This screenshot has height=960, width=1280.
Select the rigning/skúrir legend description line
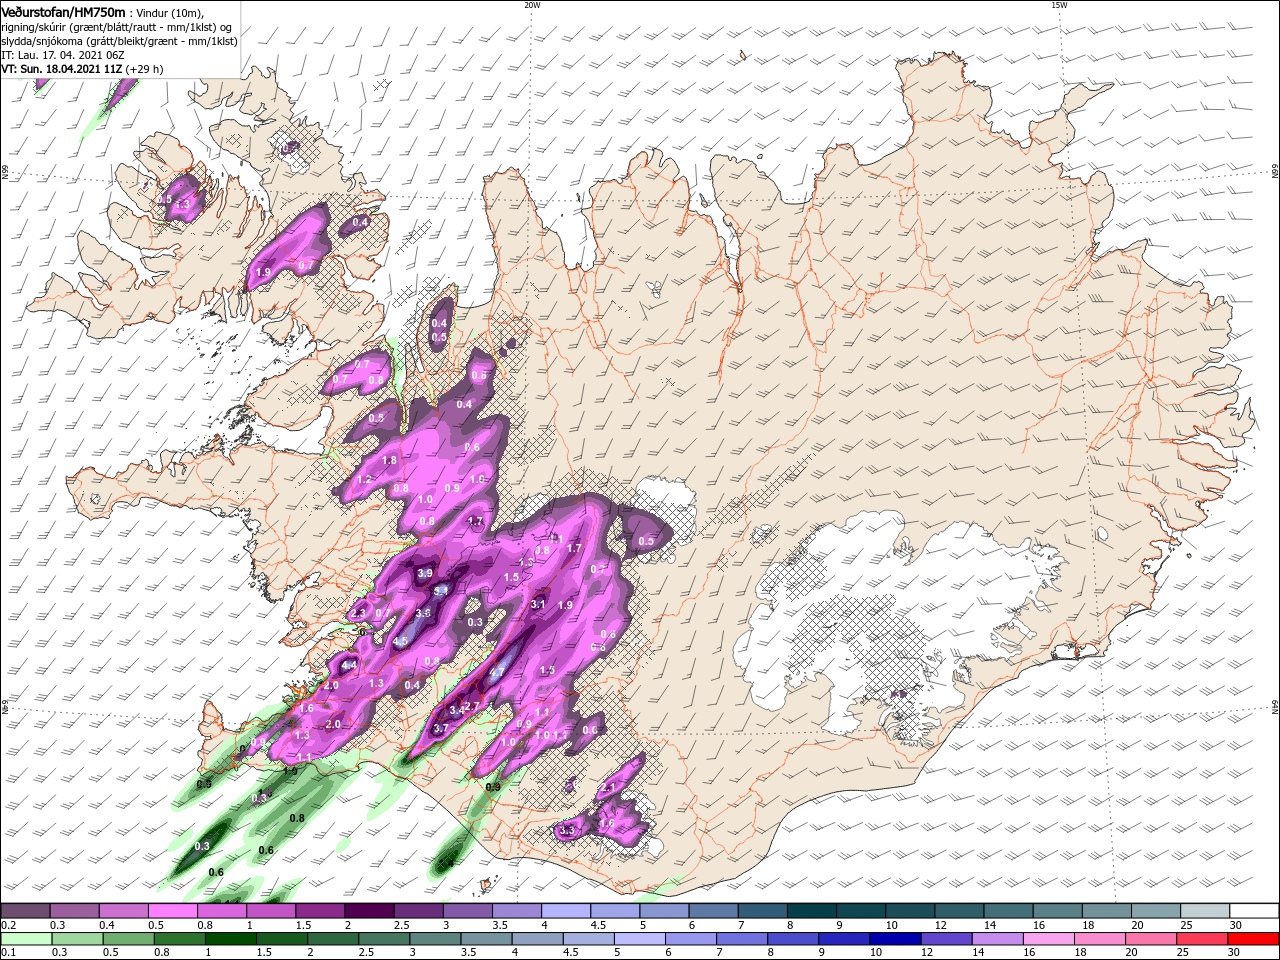(x=116, y=26)
